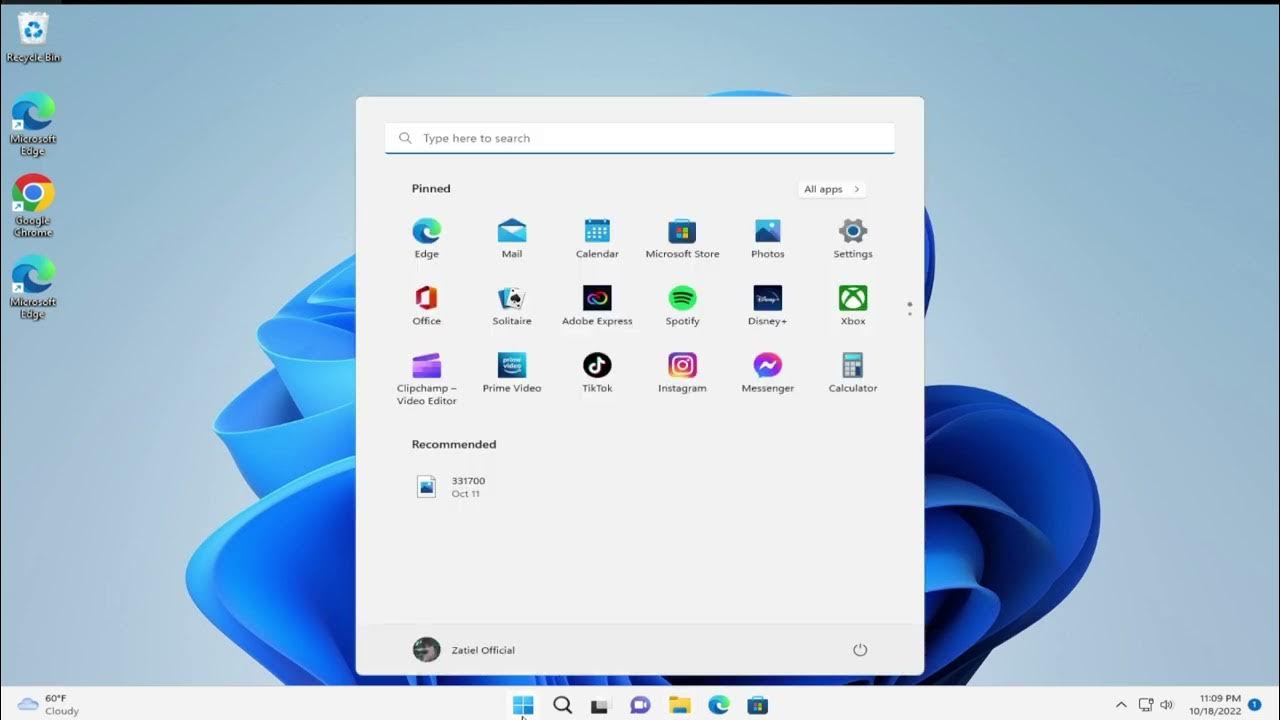Select the Microsoft Edge shortcut below Google Chrome
The image size is (1280, 720).
click(x=33, y=288)
